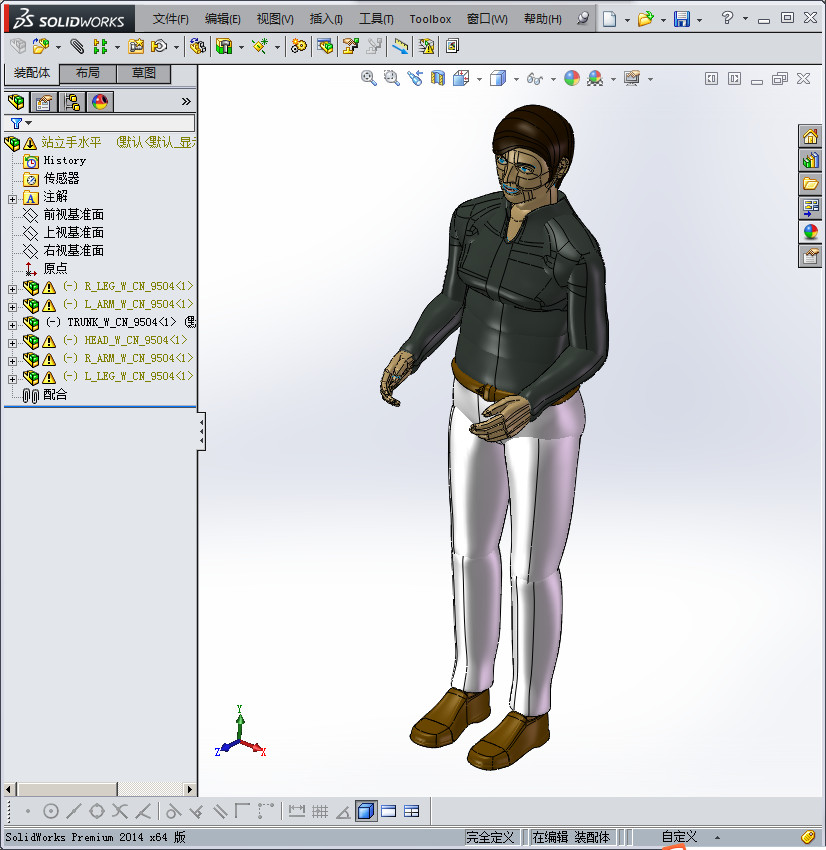Click the Smart Fasteners icon
Screen dimensions: 826x850
click(136, 46)
